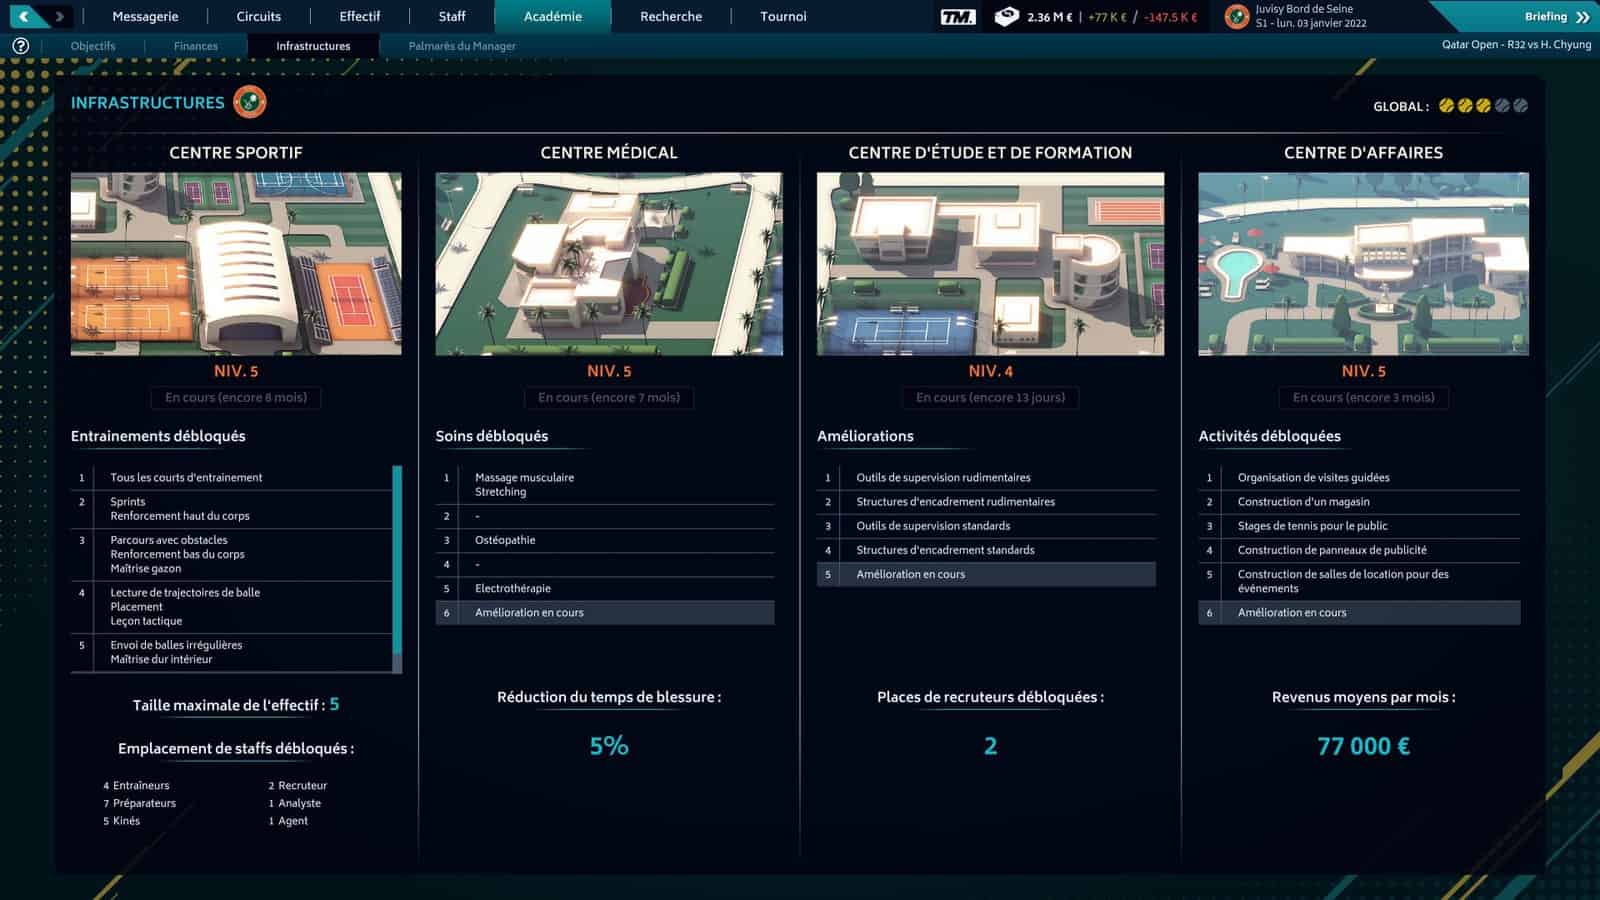
Task: Click the training list scrollbar
Action: click(397, 560)
